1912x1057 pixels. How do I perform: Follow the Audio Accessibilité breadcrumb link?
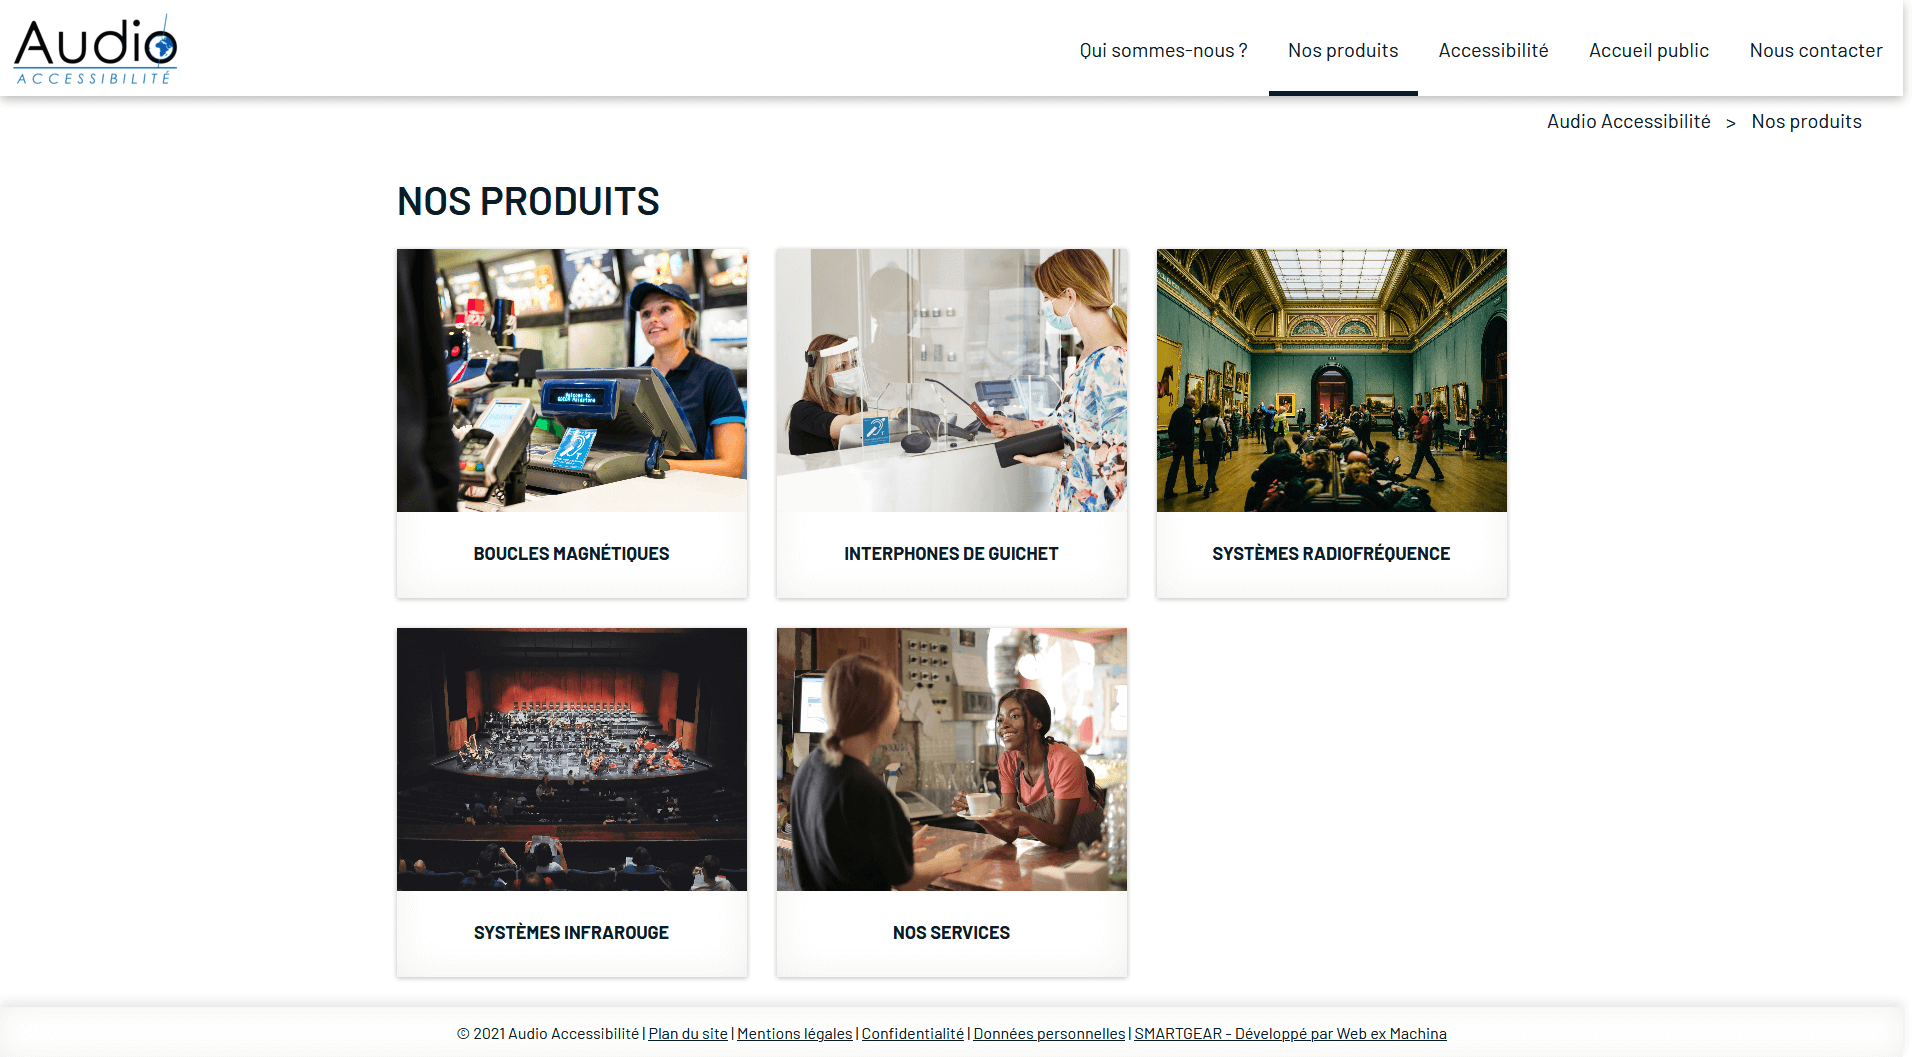(x=1628, y=121)
